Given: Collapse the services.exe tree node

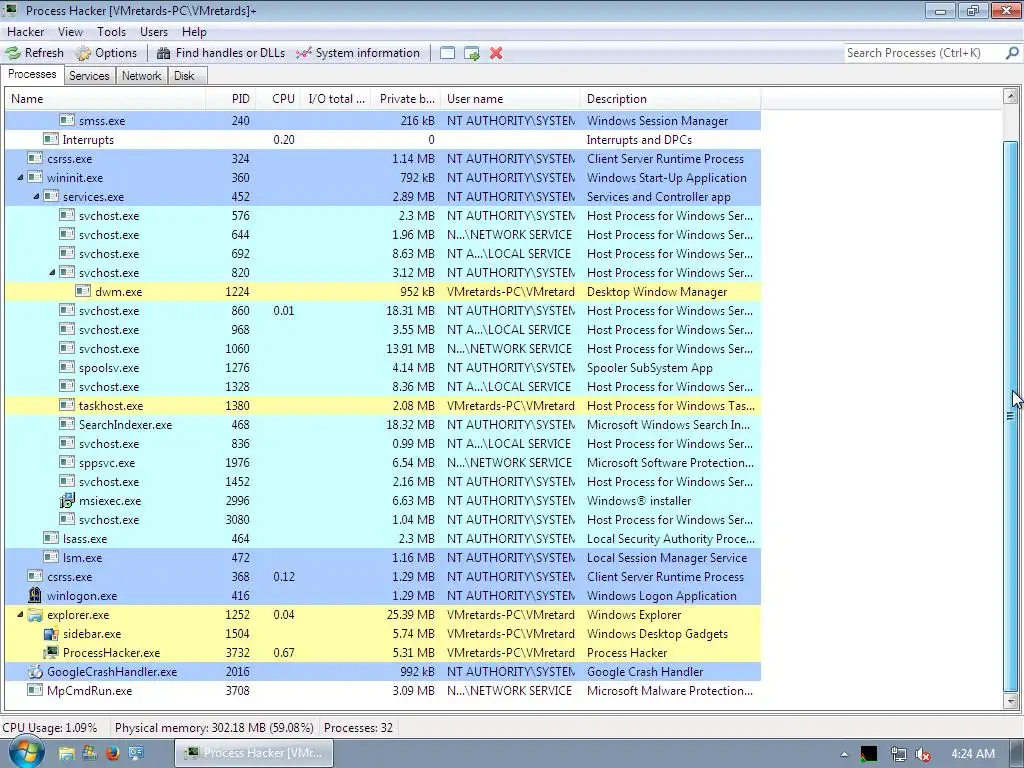Looking at the screenshot, I should (37, 196).
